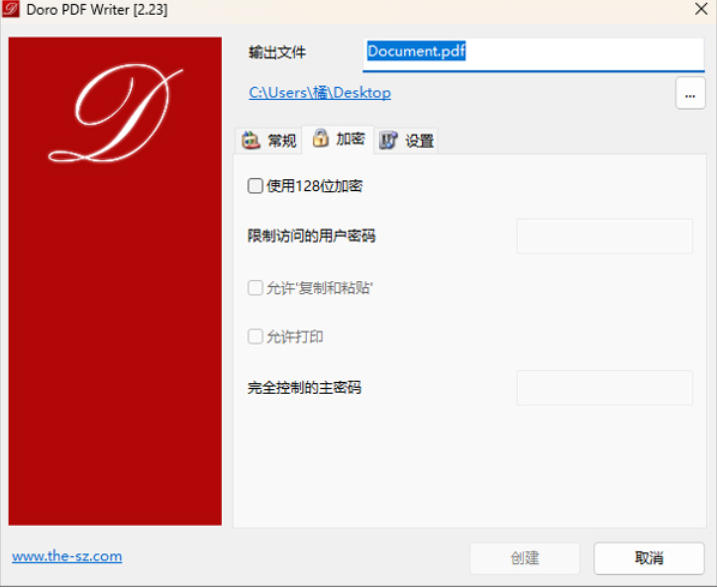This screenshot has height=588, width=717.
Task: Click the Doro app icon in title bar
Action: [x=11, y=9]
